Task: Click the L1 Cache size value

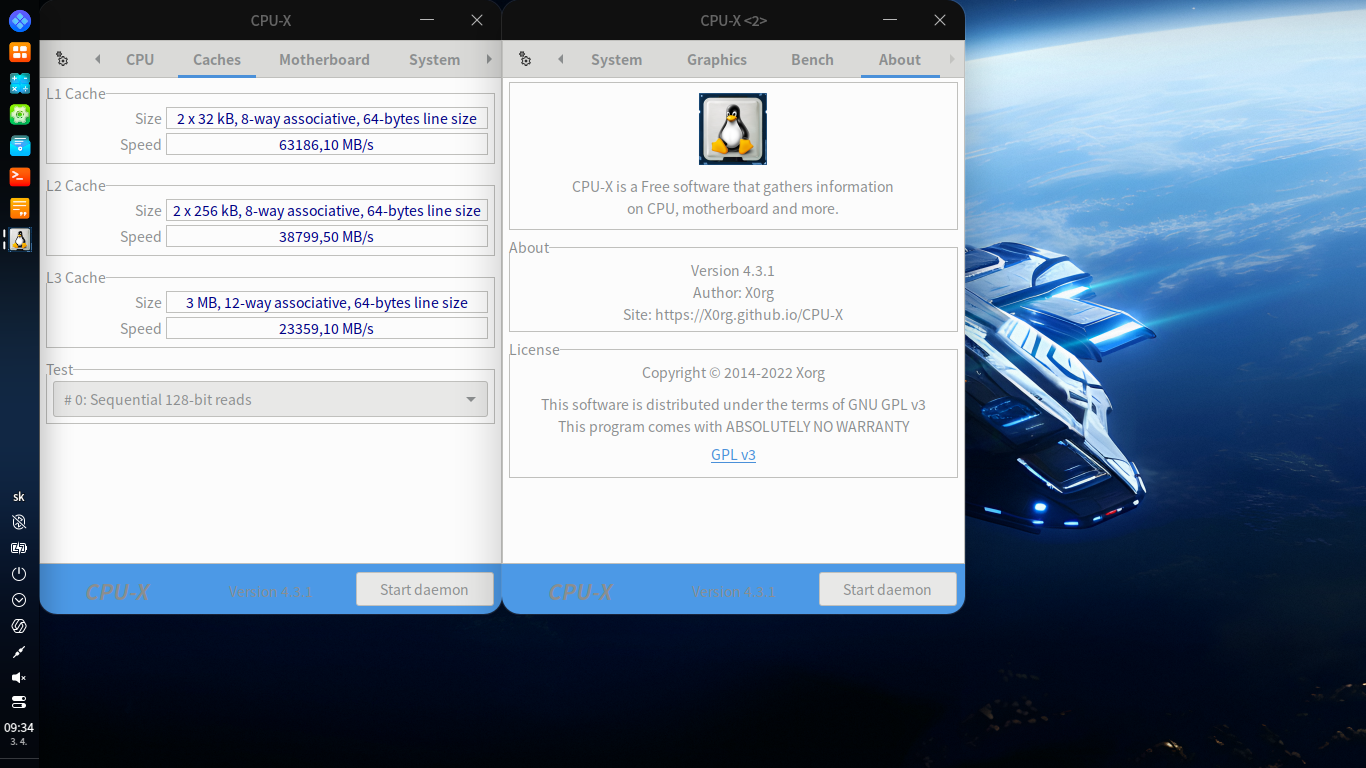Action: point(327,118)
